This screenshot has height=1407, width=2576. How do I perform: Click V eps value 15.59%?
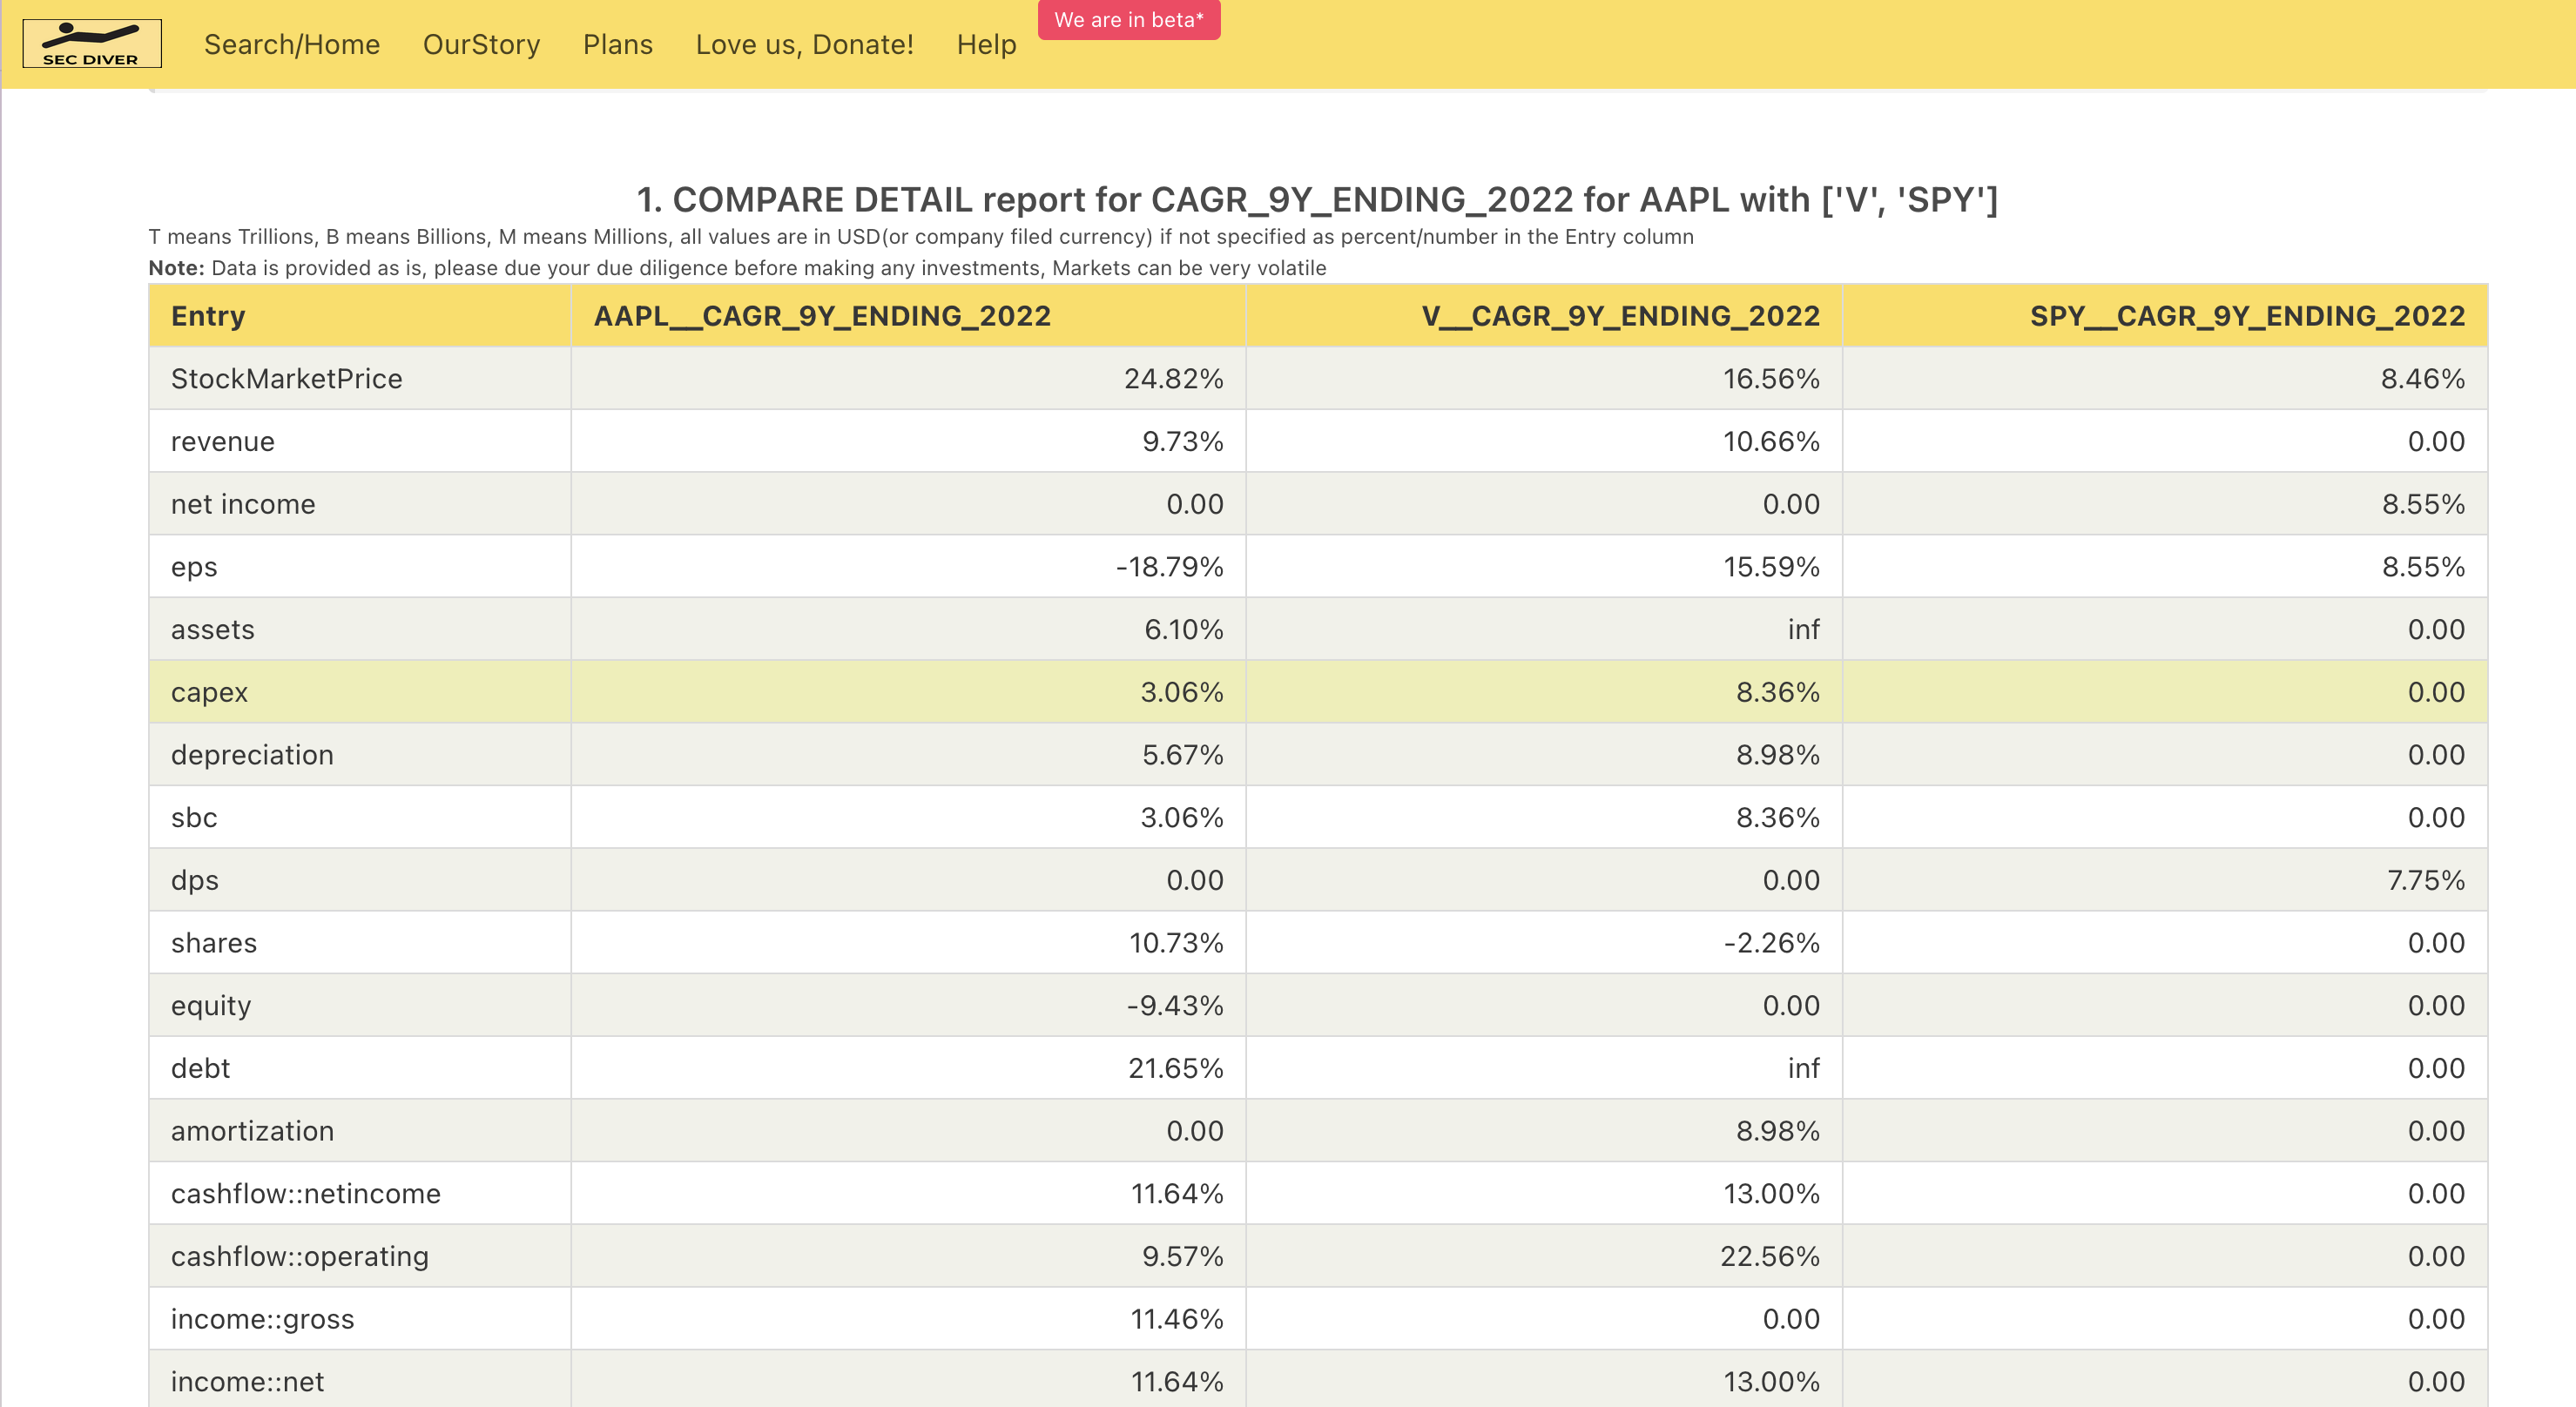pos(1771,567)
